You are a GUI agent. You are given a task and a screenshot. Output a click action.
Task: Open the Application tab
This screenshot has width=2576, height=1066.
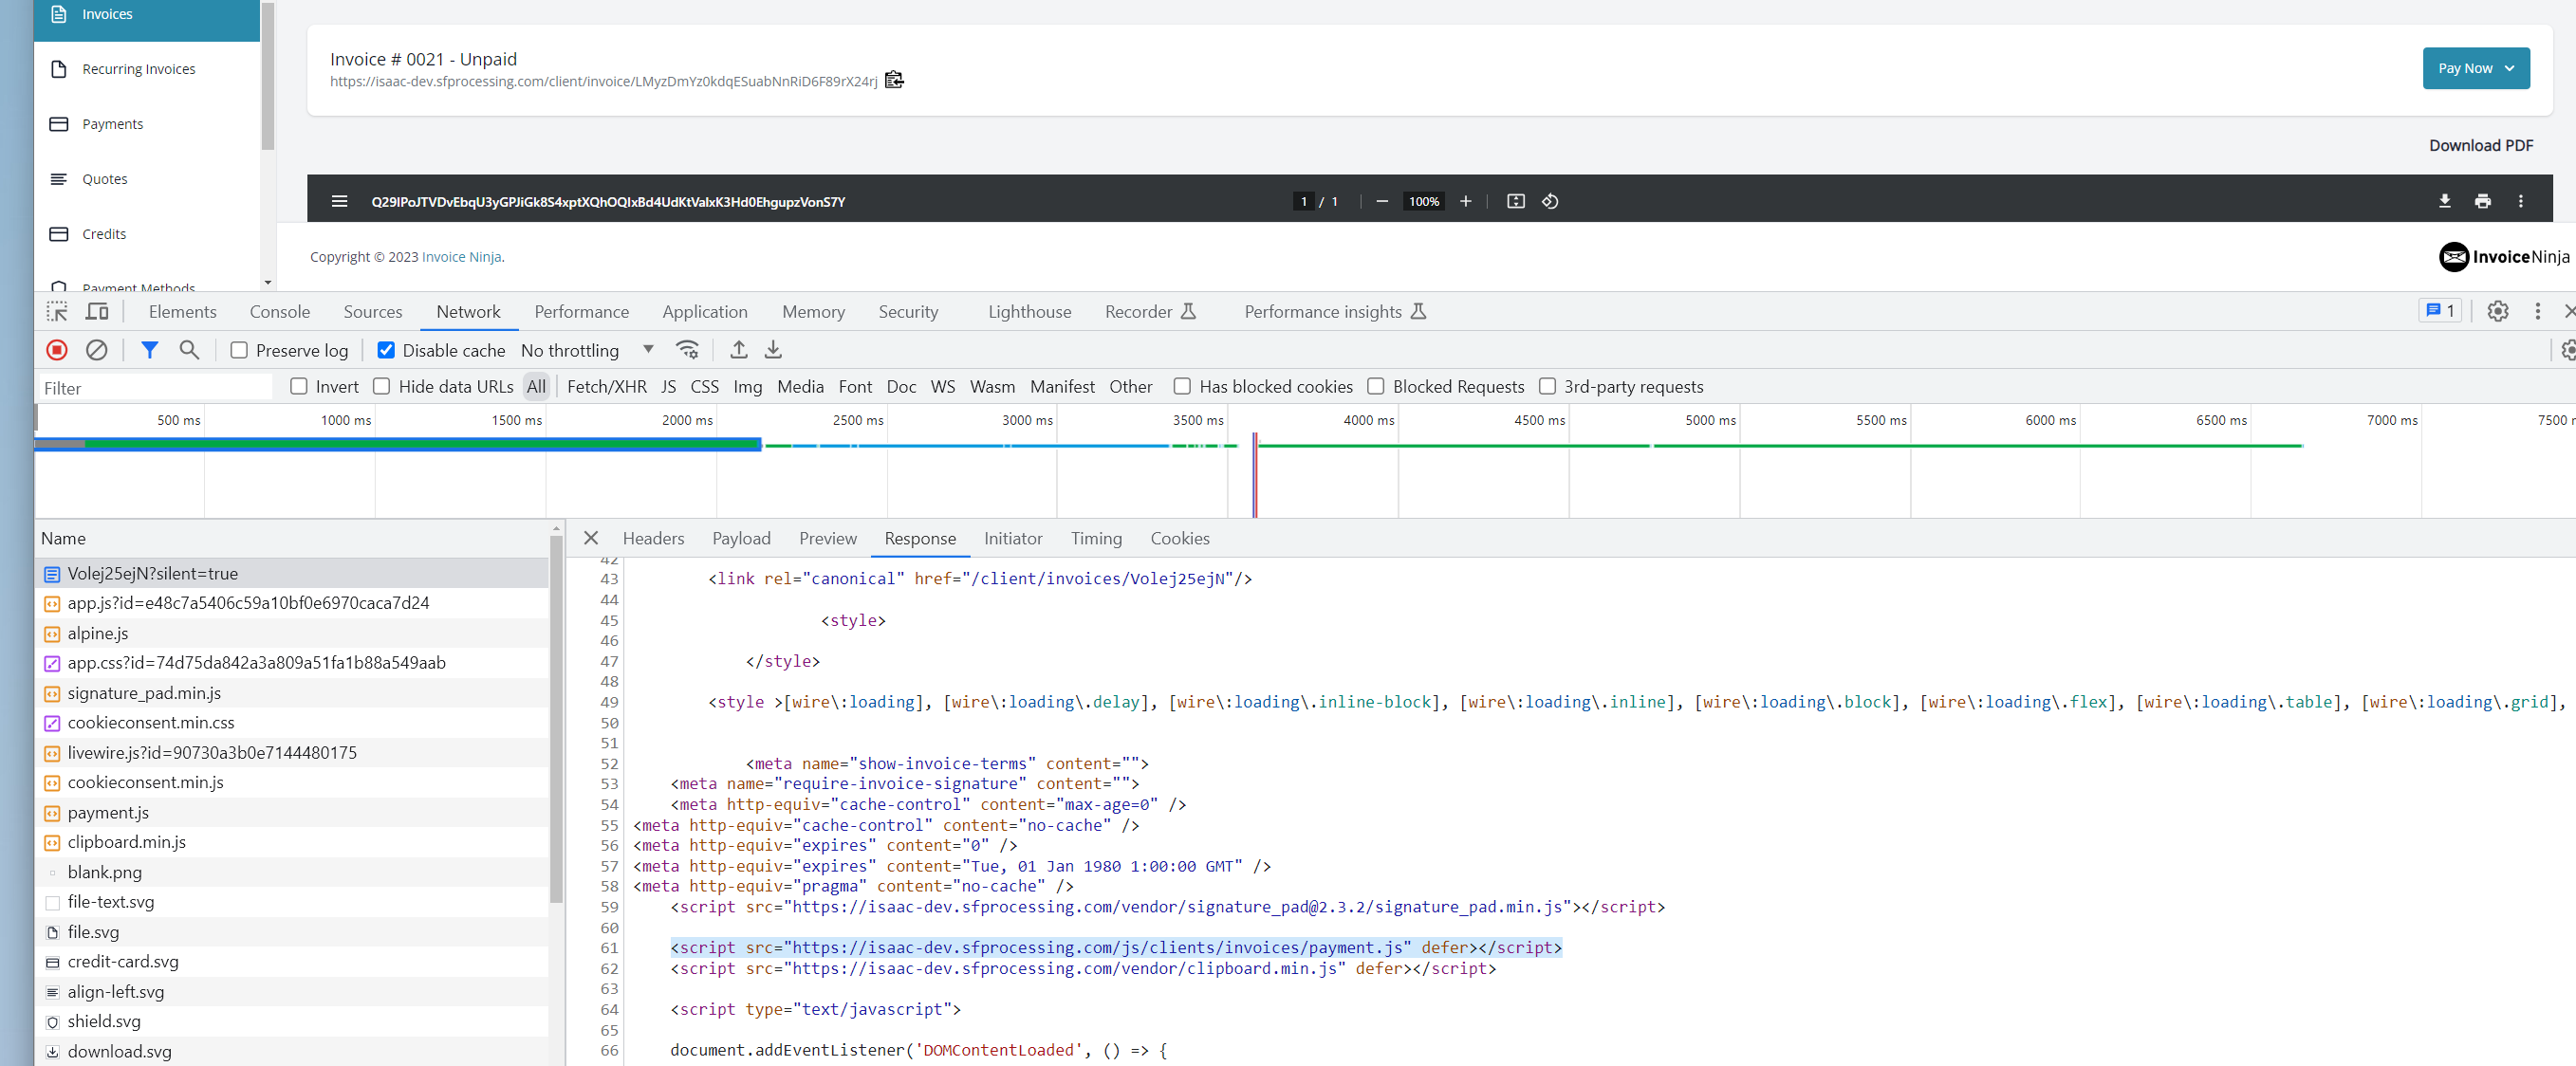704,312
